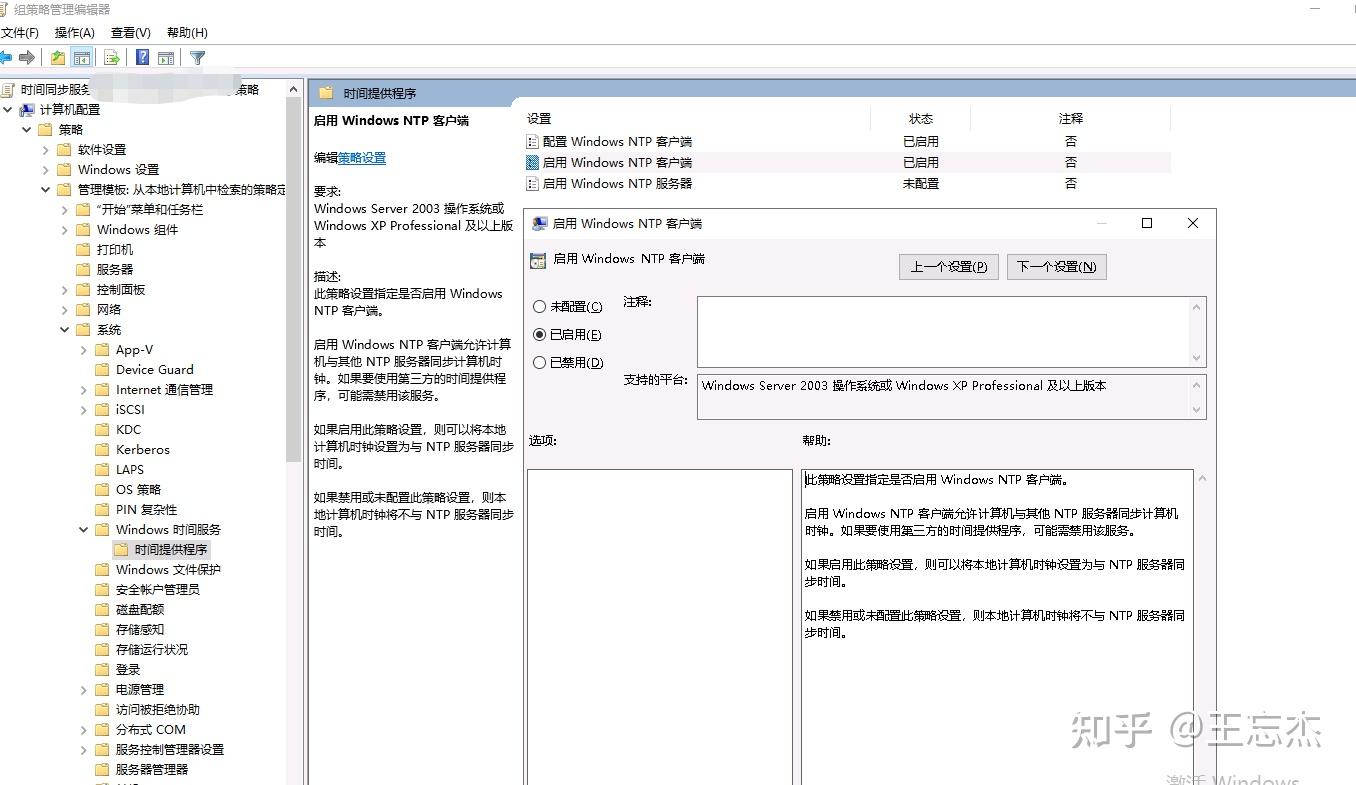Select the KDC tree item
Viewport: 1356px width, 785px height.
click(128, 430)
